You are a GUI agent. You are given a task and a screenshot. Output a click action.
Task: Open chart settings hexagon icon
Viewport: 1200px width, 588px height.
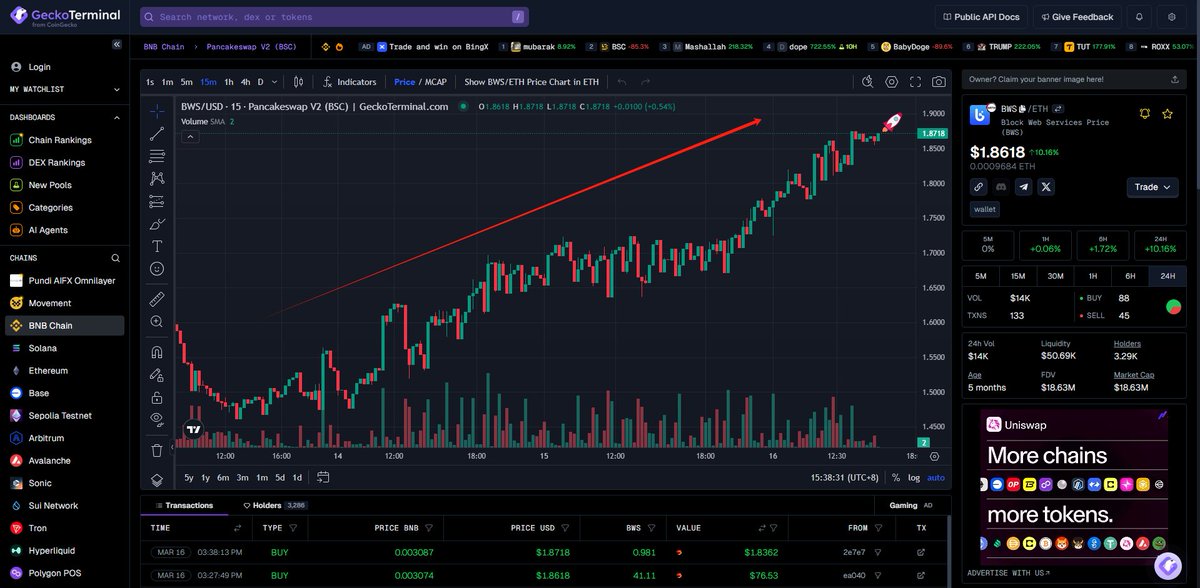point(891,82)
